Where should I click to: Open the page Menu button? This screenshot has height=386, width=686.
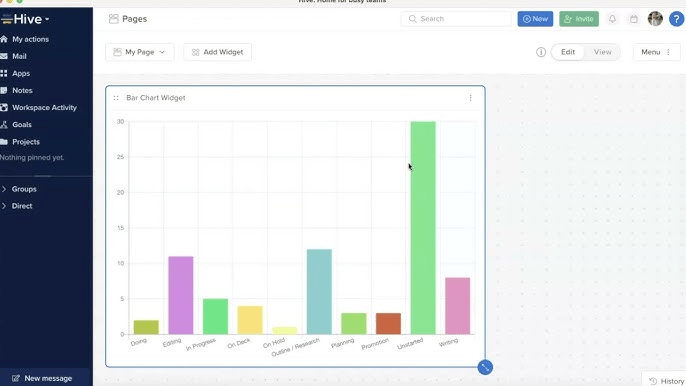coord(656,52)
